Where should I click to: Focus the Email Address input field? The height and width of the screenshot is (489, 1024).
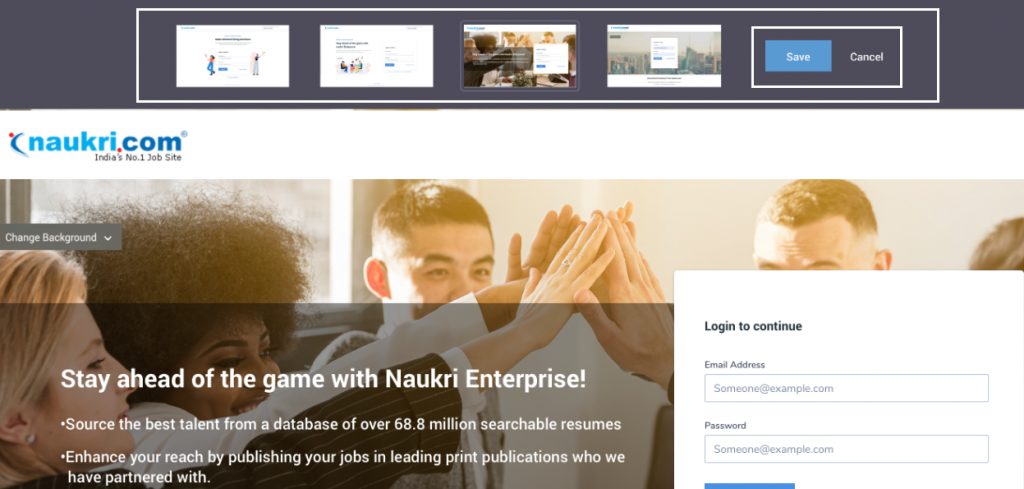click(x=846, y=388)
